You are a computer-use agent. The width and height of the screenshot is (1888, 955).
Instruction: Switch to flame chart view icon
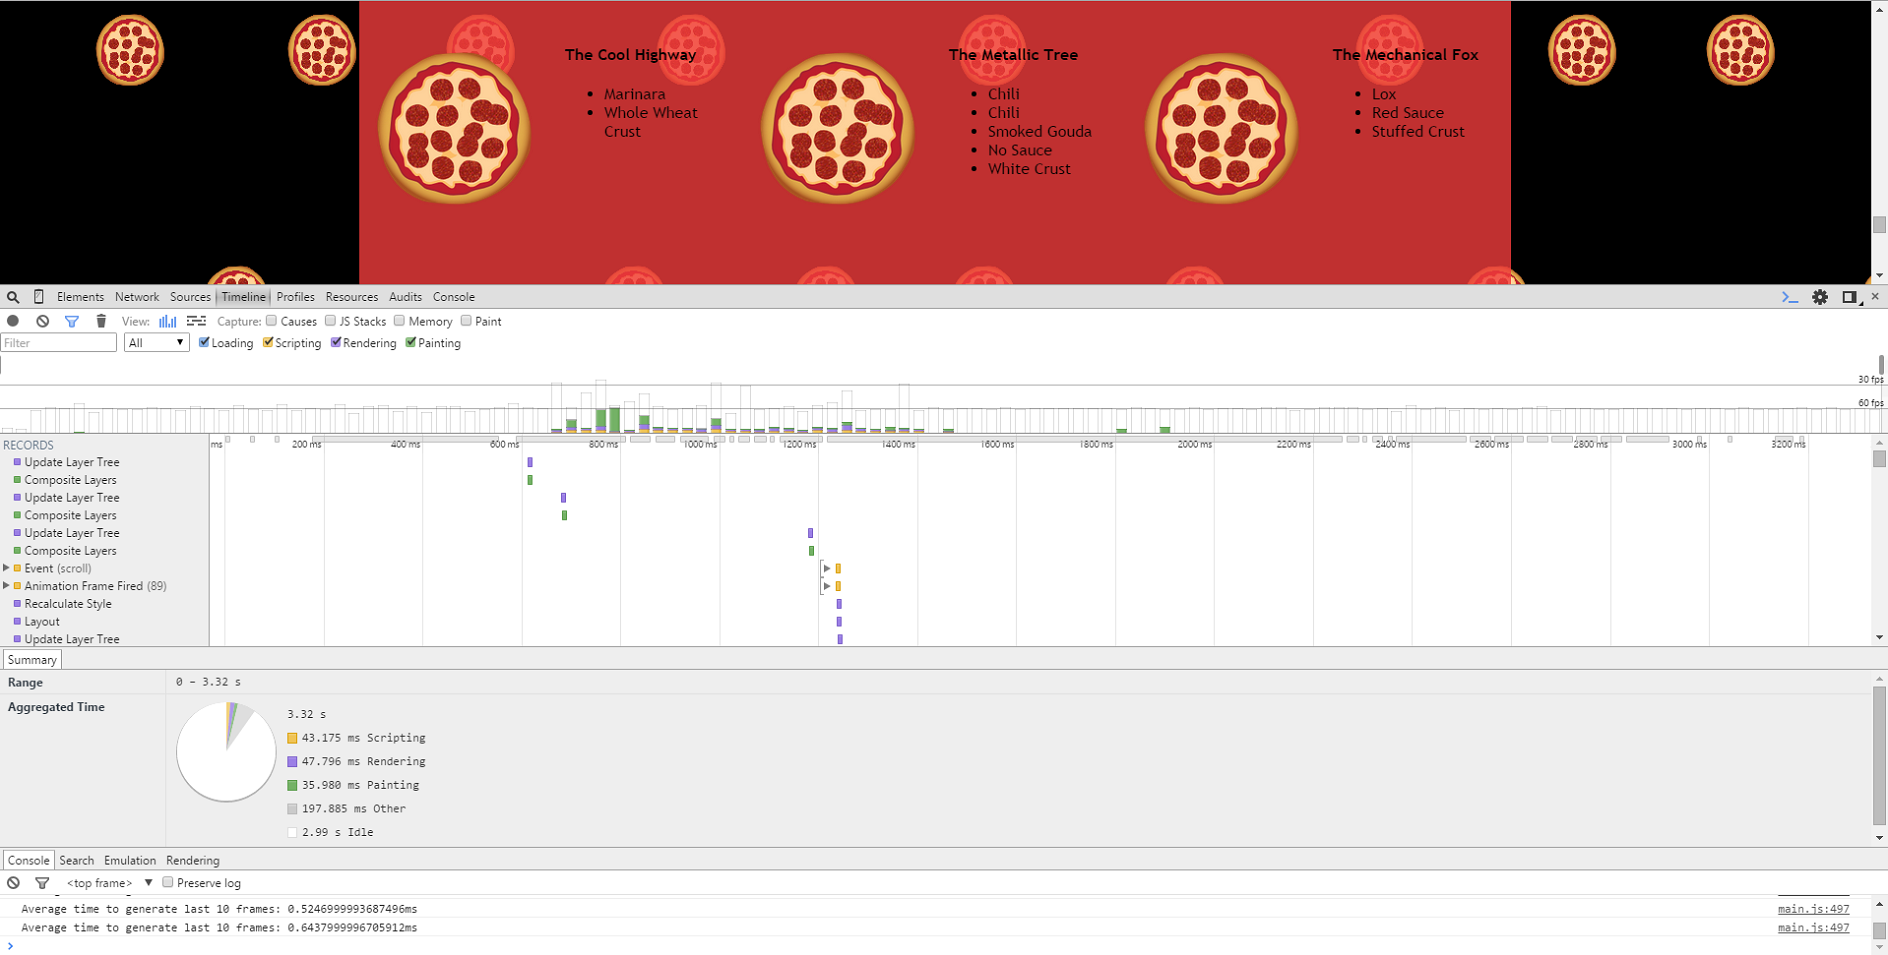pos(196,321)
